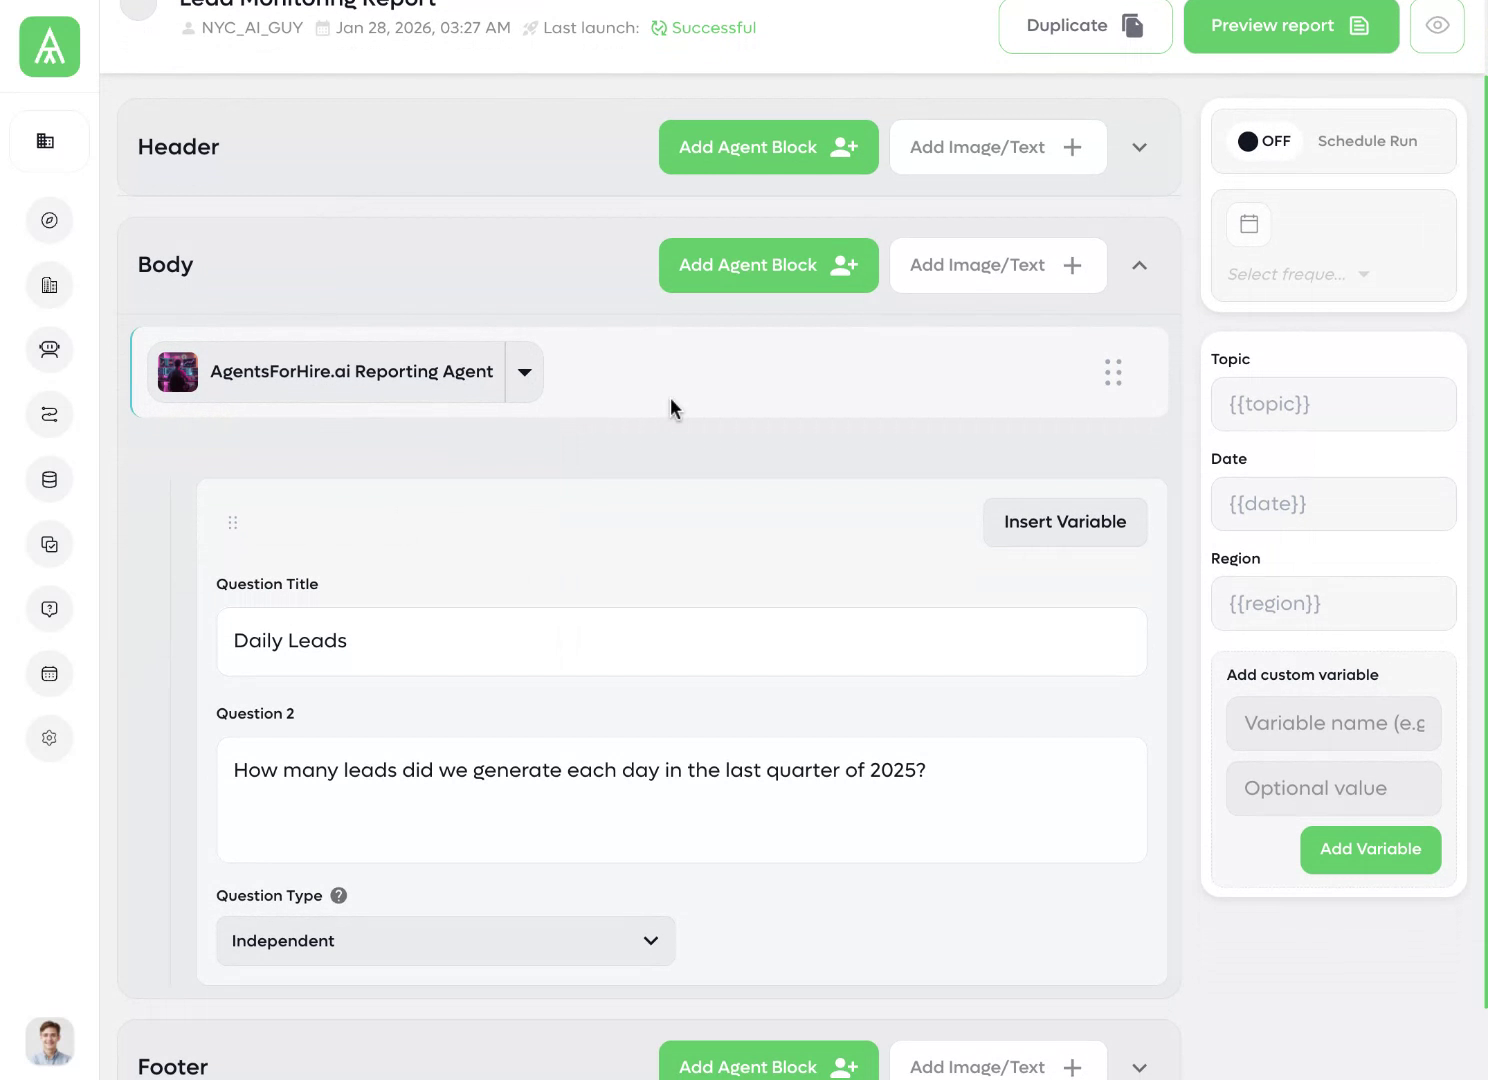
Task: Open the companies buildings icon in sidebar
Action: coord(49,285)
